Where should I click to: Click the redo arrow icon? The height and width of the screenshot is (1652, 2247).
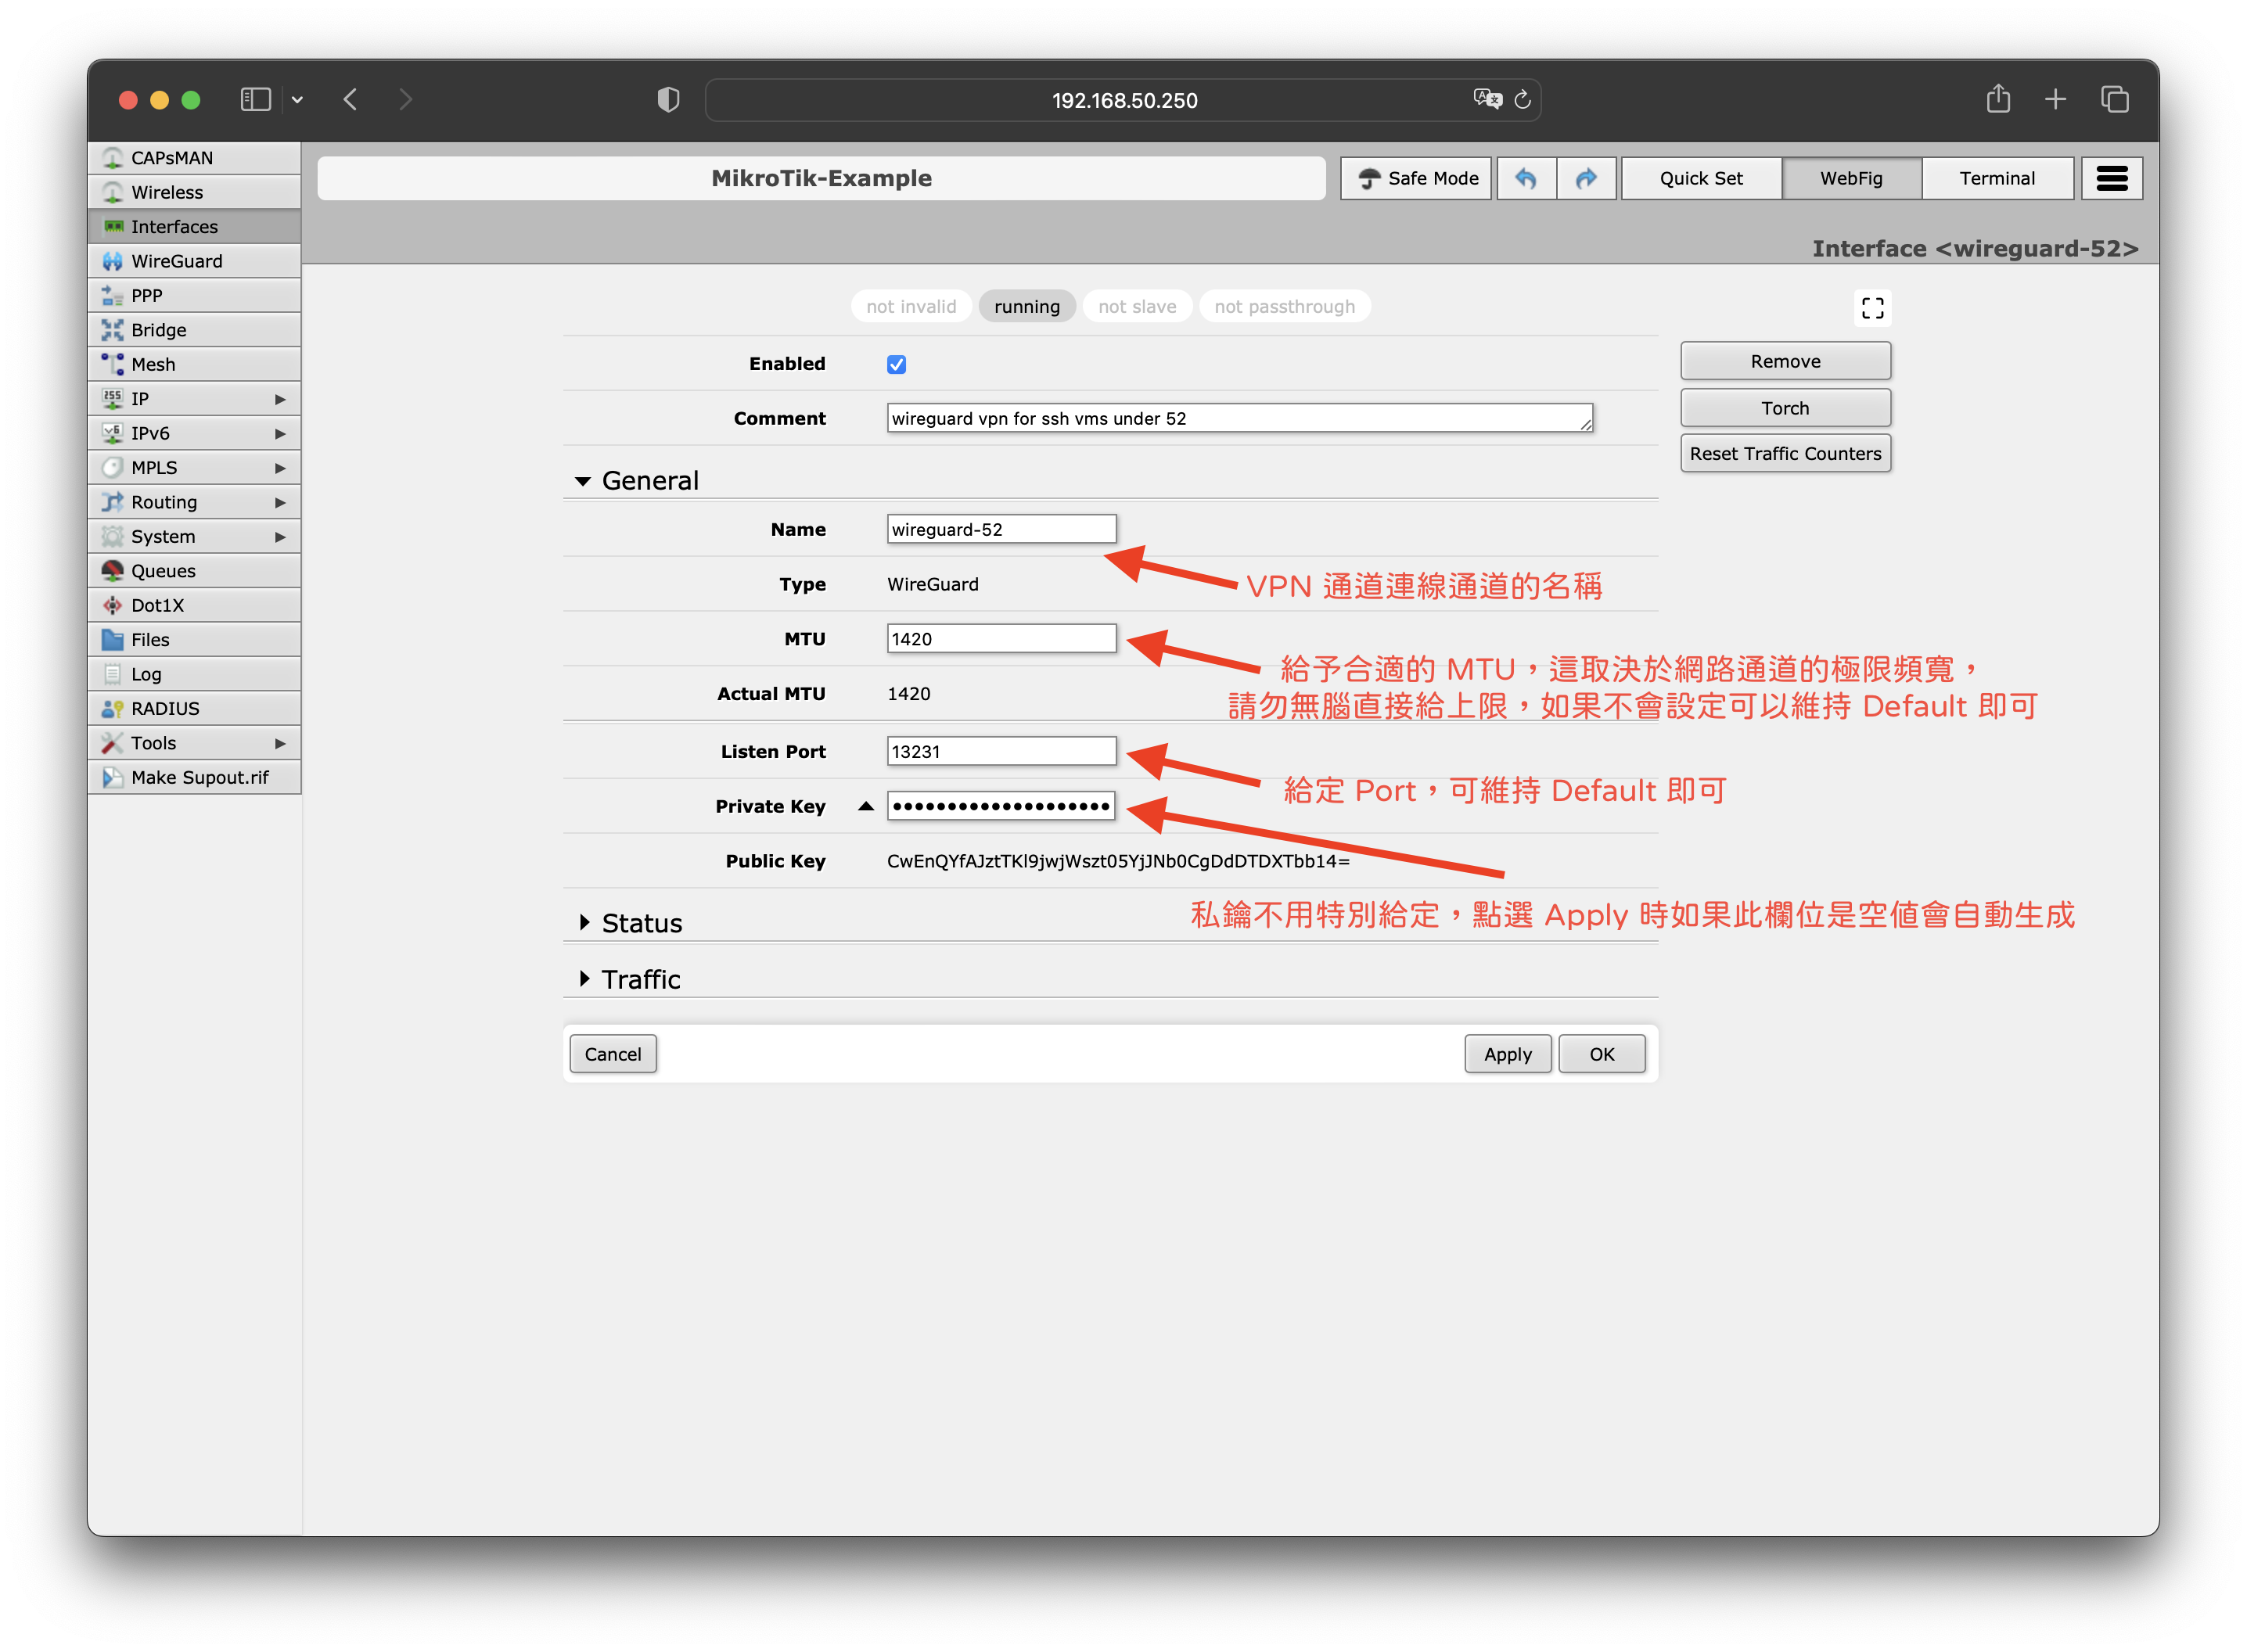pos(1586,178)
